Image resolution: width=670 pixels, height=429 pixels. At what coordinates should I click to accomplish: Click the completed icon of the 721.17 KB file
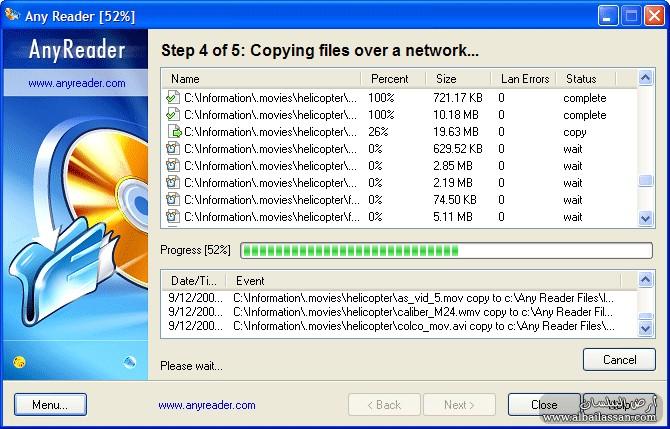pyautogui.click(x=173, y=98)
